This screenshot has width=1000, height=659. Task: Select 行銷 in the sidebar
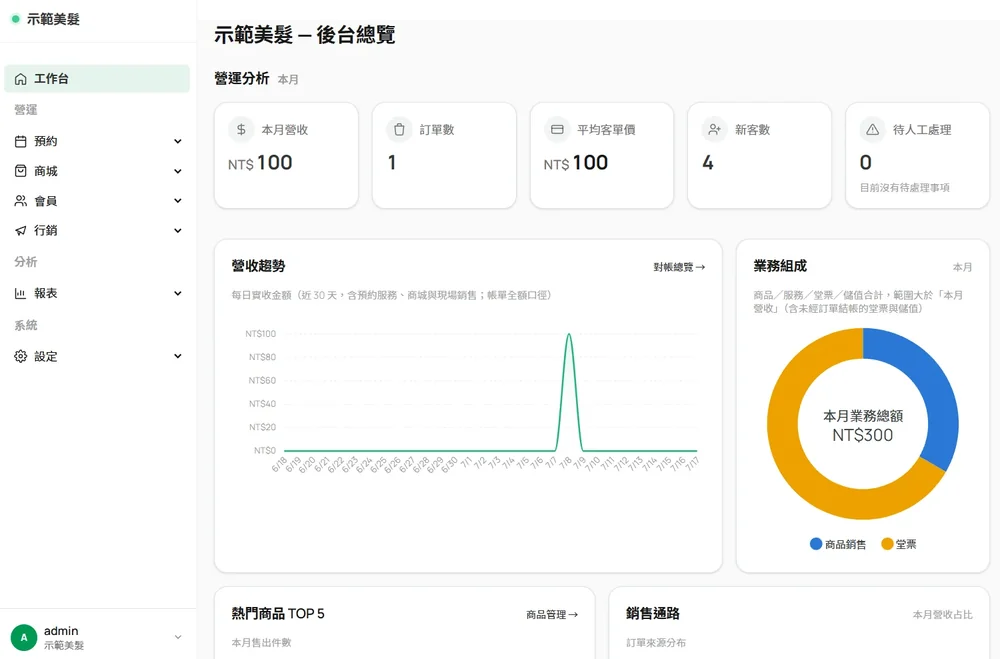click(x=97, y=230)
